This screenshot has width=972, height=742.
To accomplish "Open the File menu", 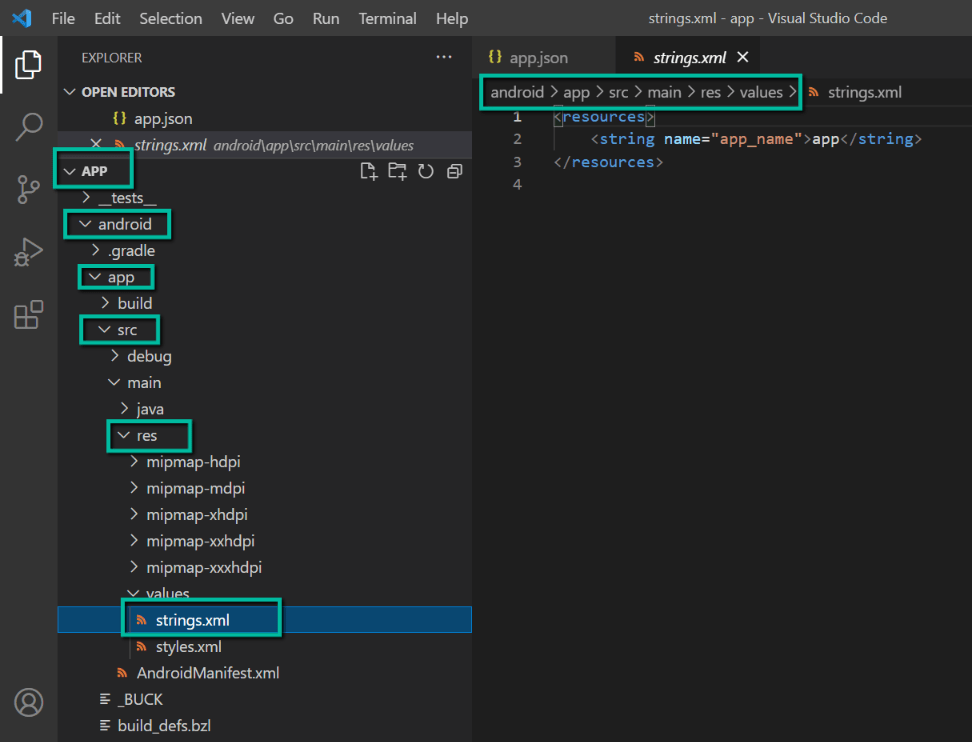I will click(63, 19).
